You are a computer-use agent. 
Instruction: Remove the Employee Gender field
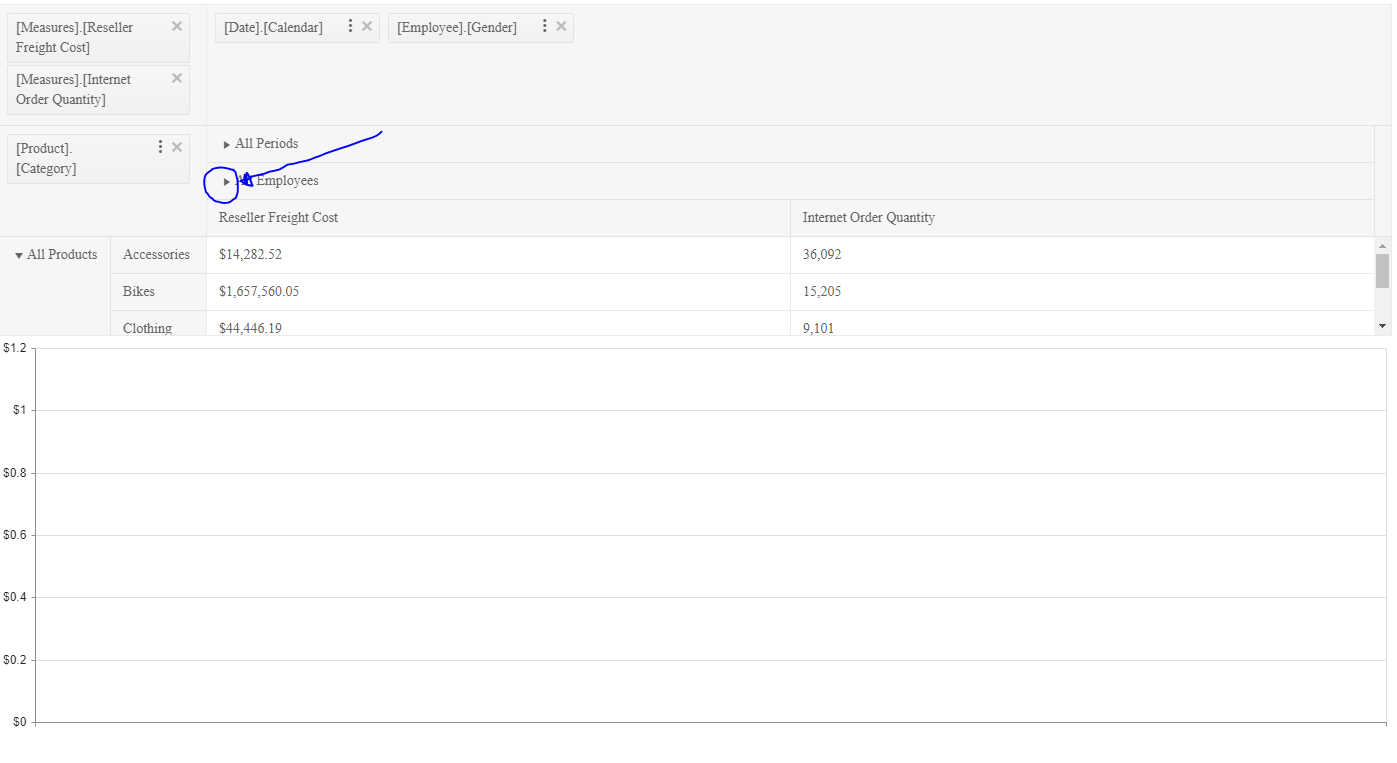(x=561, y=27)
